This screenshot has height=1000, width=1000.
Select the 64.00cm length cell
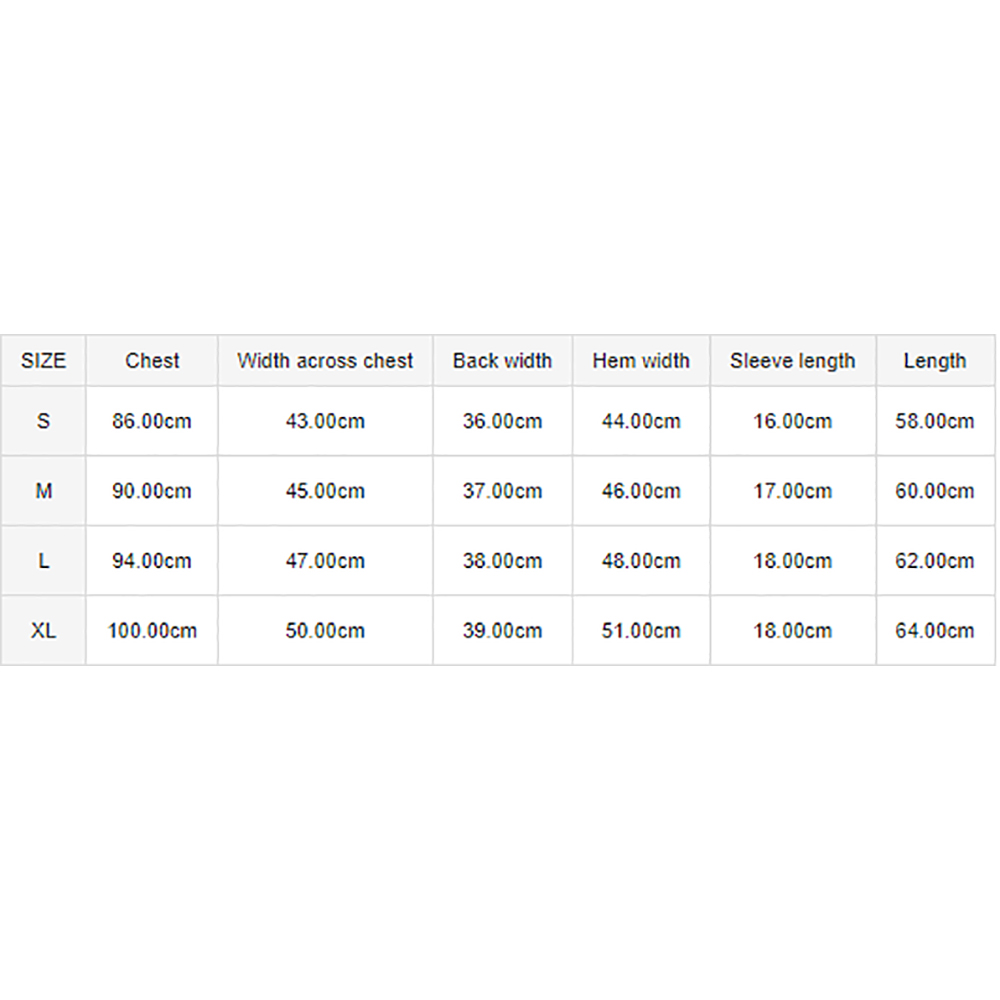pos(935,631)
